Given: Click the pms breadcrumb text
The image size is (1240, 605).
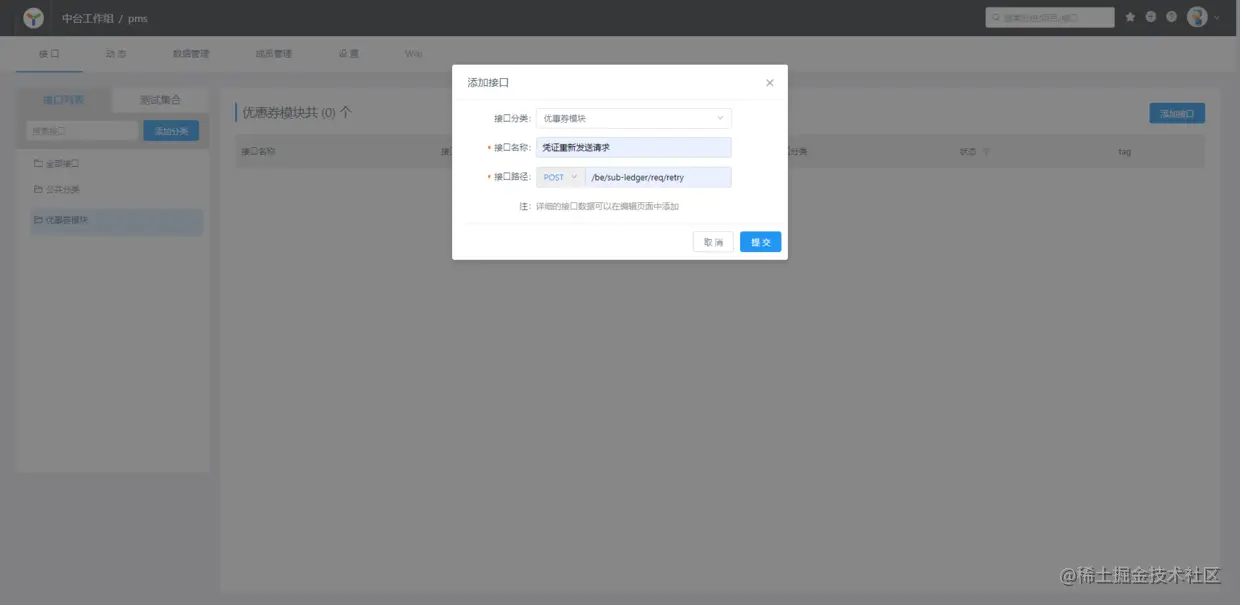Looking at the screenshot, I should pyautogui.click(x=138, y=19).
